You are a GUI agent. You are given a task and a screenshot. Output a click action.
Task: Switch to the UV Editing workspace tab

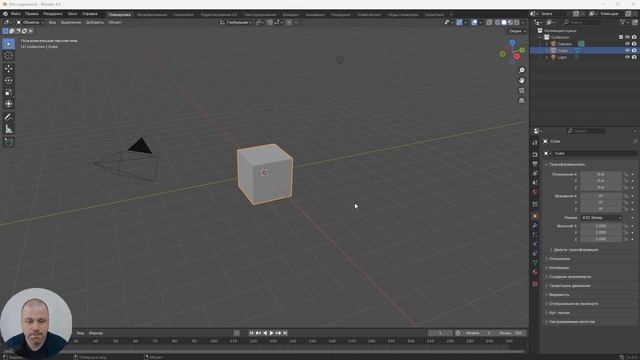219,15
